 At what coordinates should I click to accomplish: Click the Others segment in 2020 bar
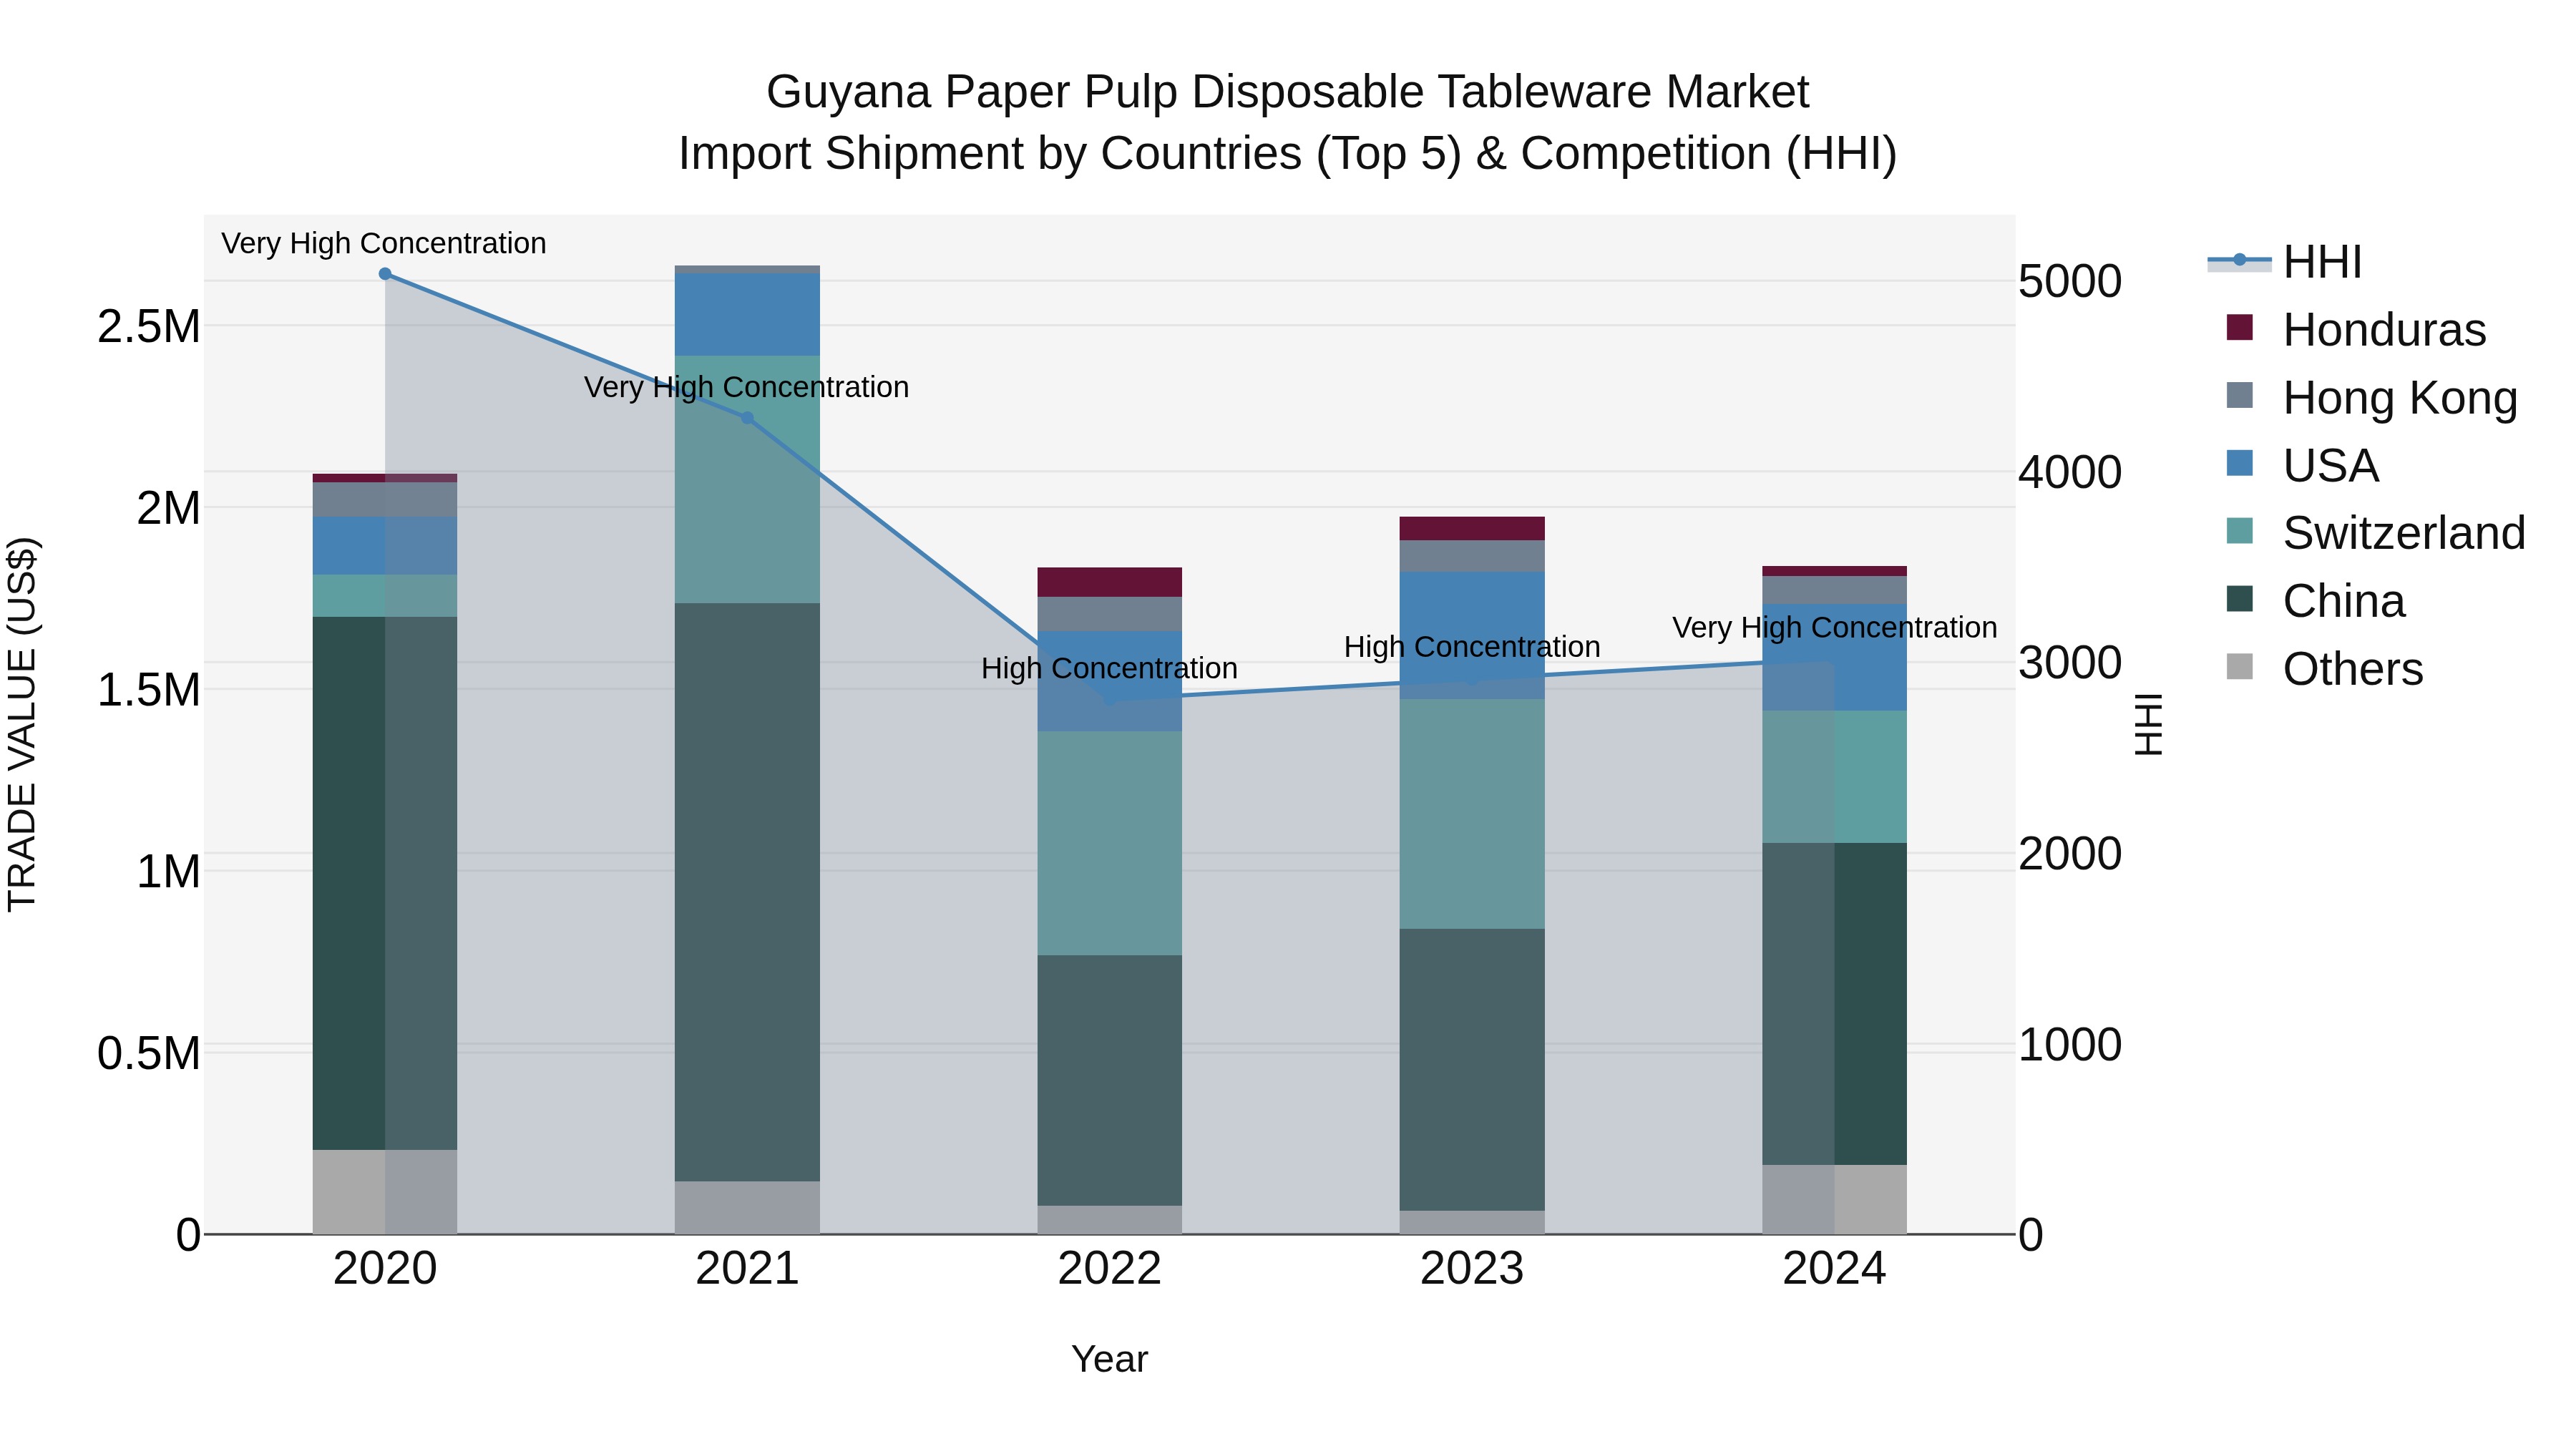pyautogui.click(x=385, y=1192)
